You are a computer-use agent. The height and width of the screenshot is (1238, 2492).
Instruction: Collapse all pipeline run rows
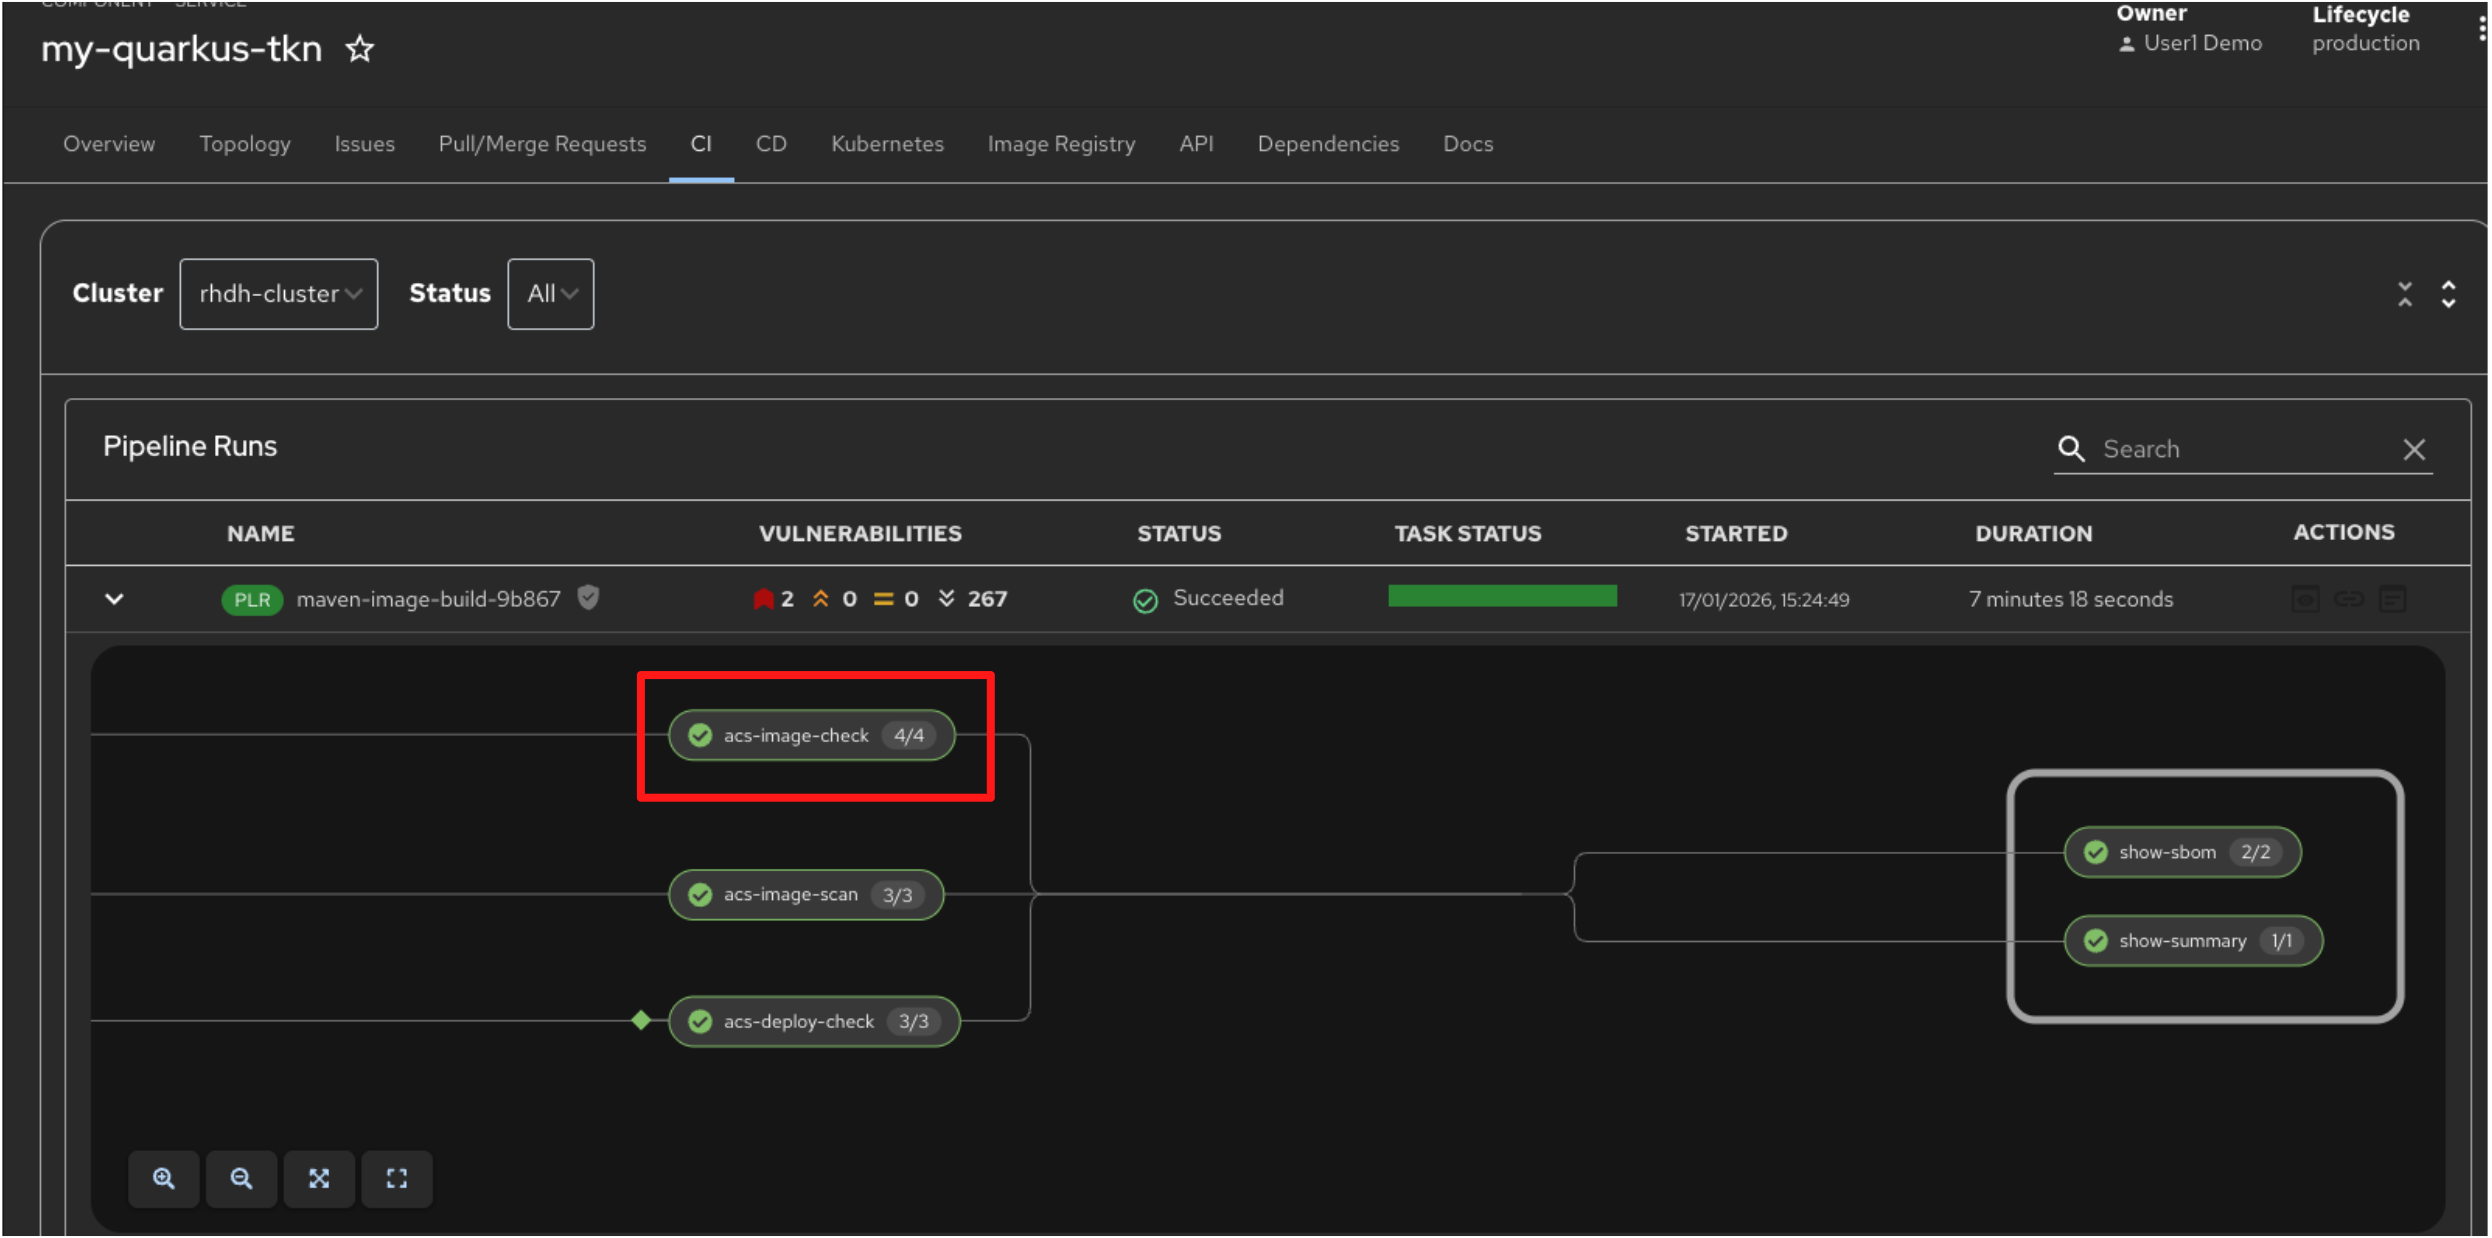(2406, 293)
